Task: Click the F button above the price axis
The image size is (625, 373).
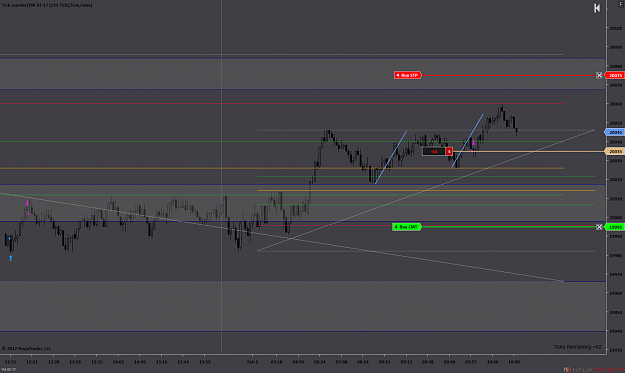Action: [x=621, y=4]
